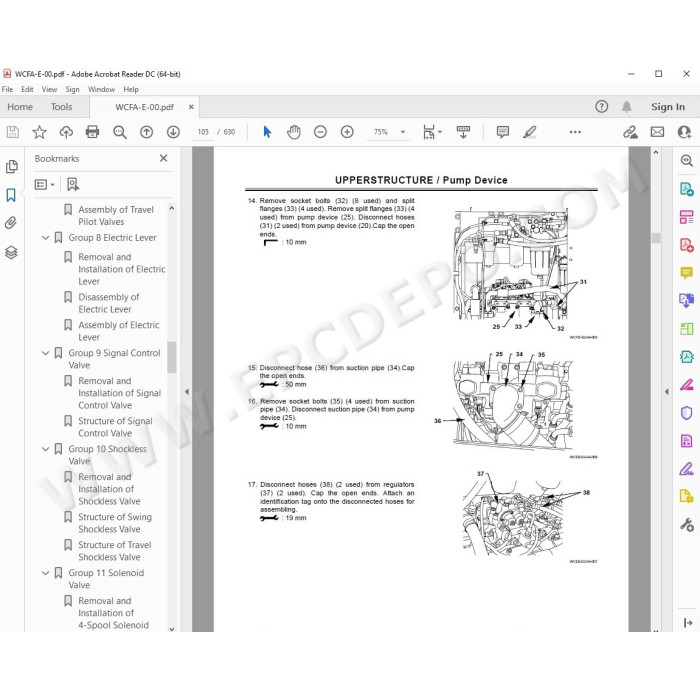Open the File menu

[8, 89]
